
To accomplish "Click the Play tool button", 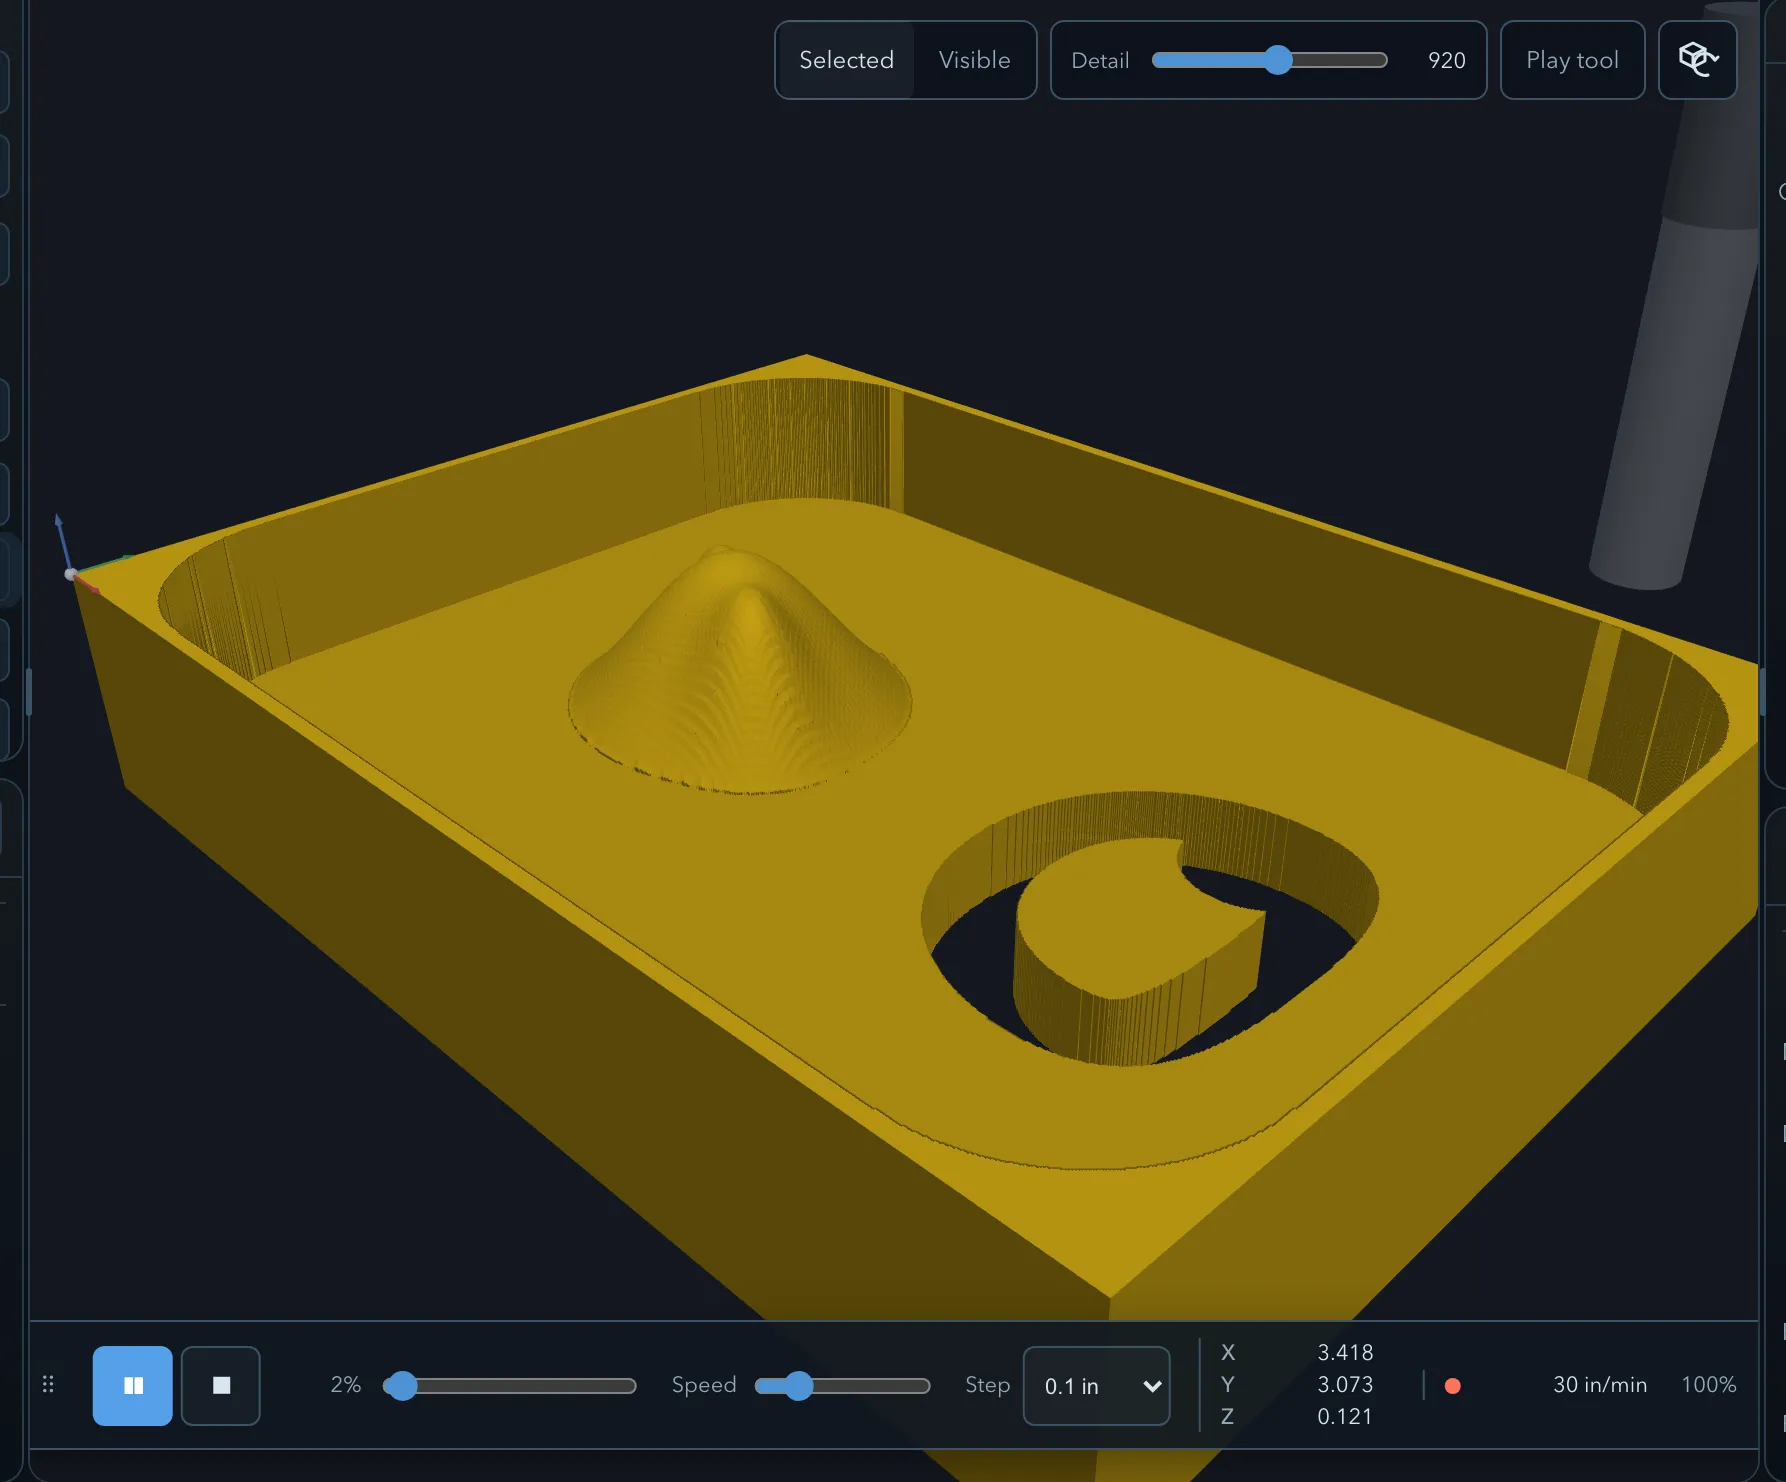I will (1572, 60).
